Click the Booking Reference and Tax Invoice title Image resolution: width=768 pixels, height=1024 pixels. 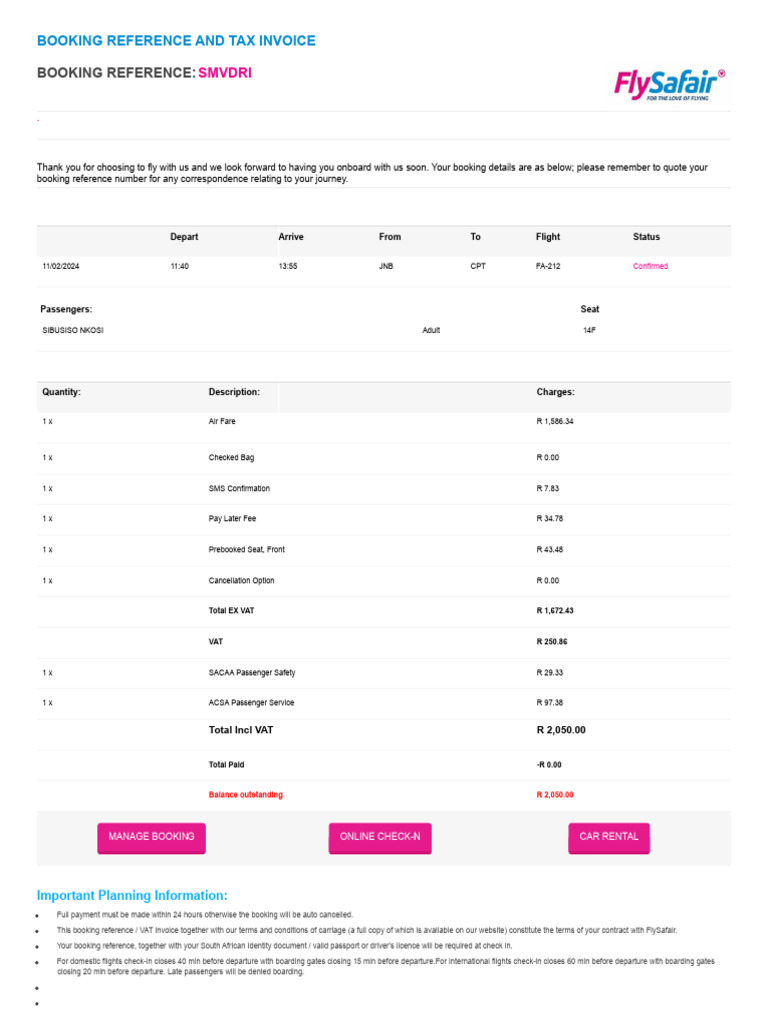tap(176, 41)
